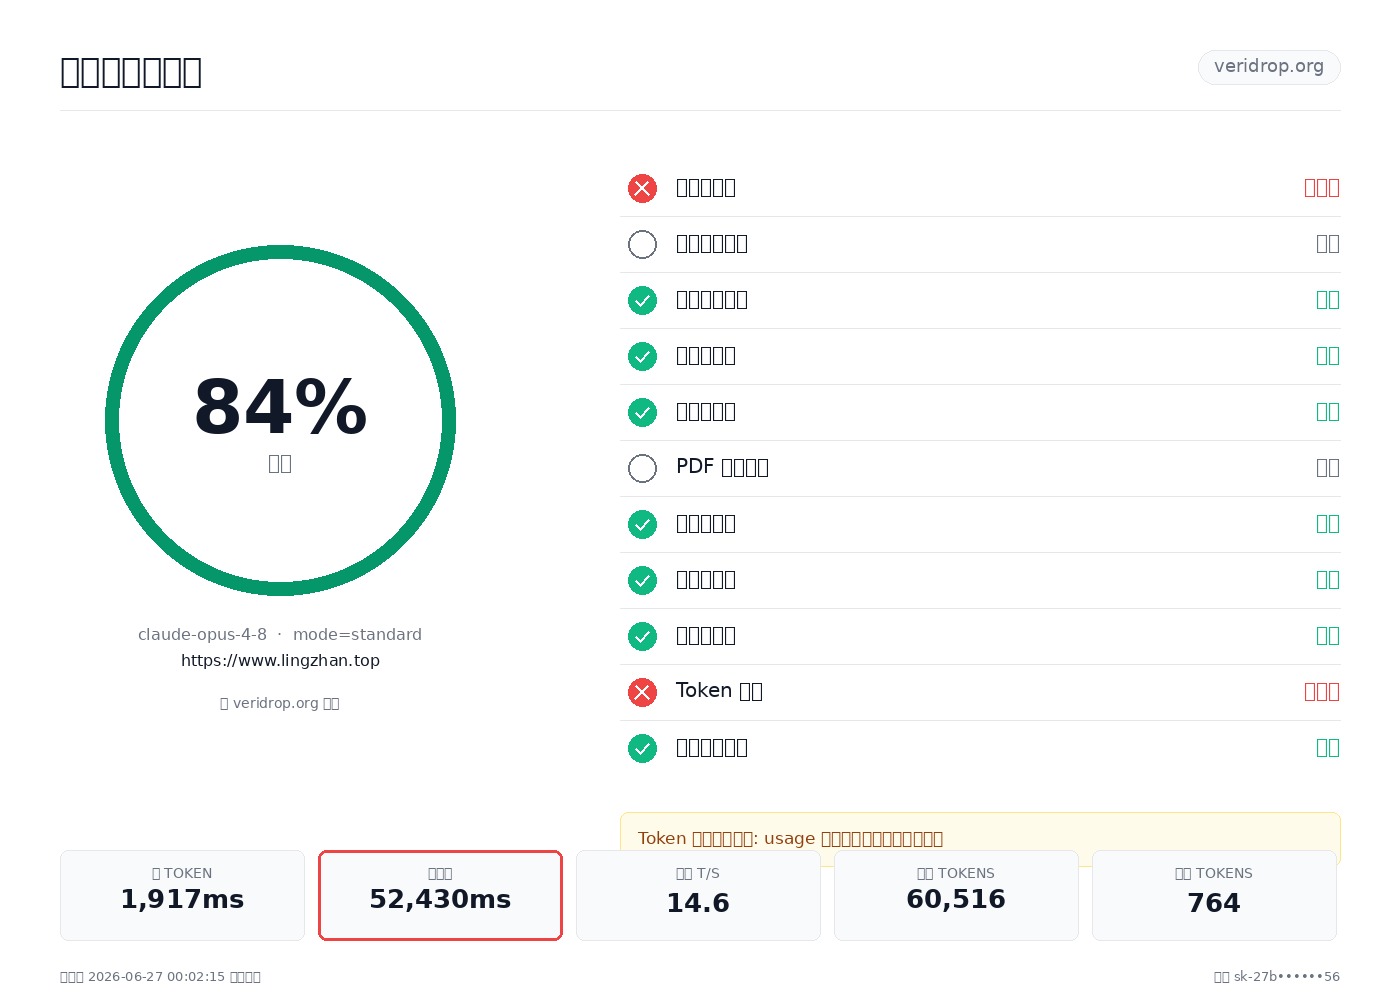Select the 14.6 T/S stat card
The width and height of the screenshot is (1400, 1000).
tap(698, 895)
